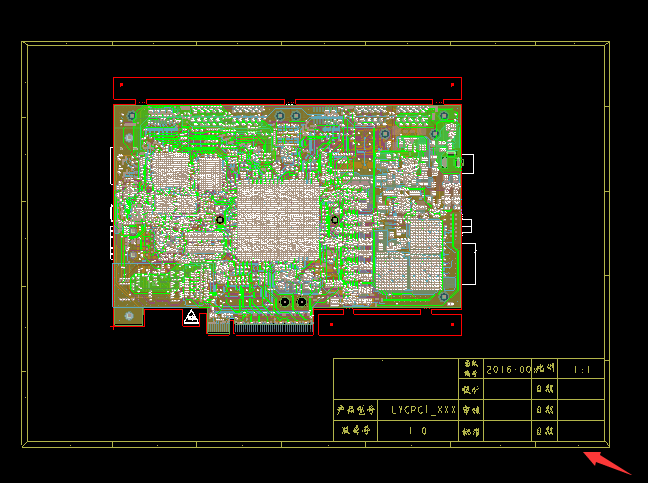Click the 1:1 scale value

pos(582,370)
